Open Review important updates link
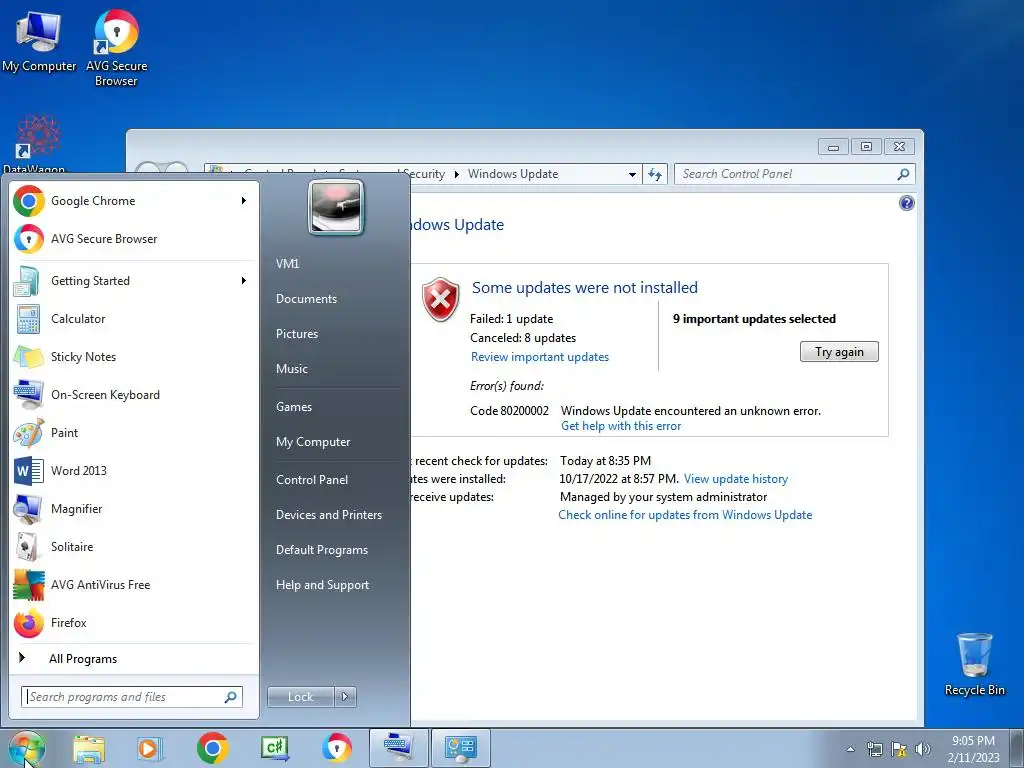 [539, 357]
